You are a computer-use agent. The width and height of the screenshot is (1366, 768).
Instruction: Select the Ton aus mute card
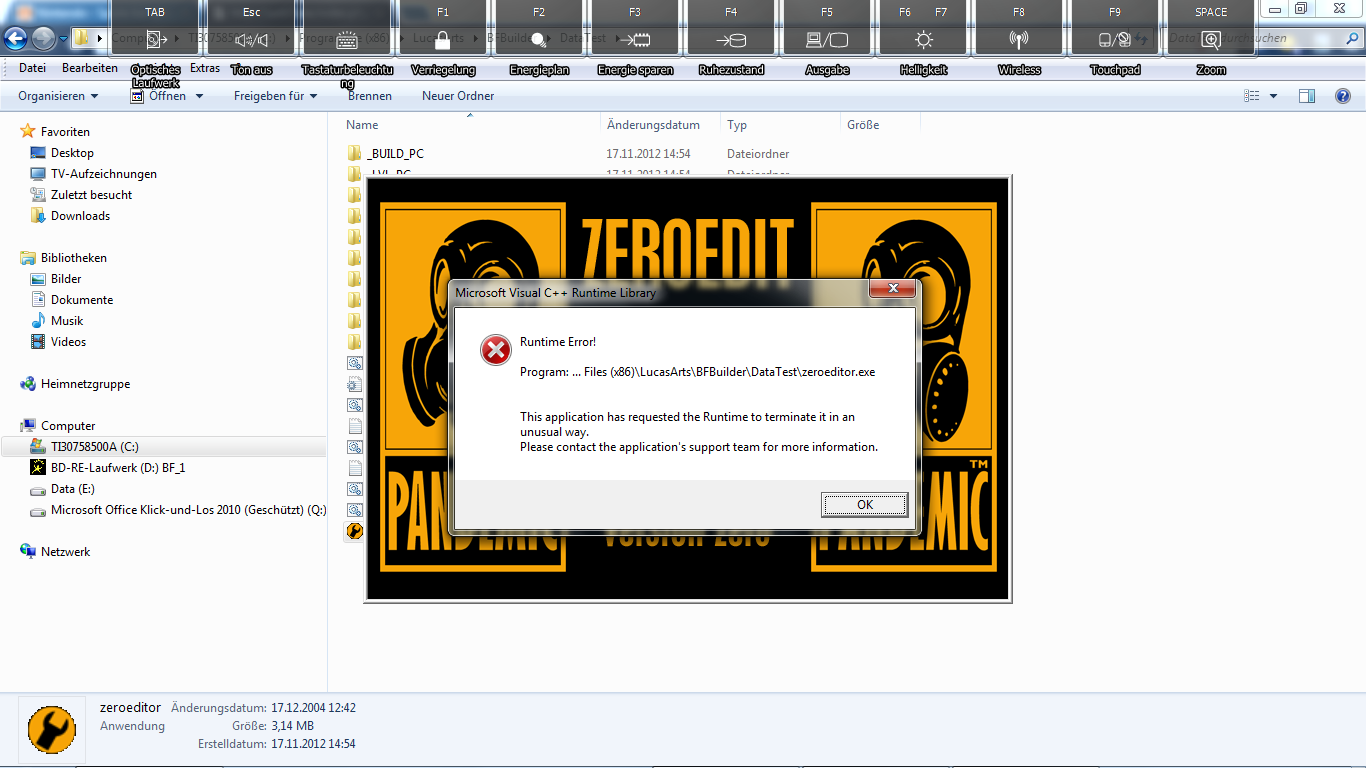pyautogui.click(x=252, y=28)
